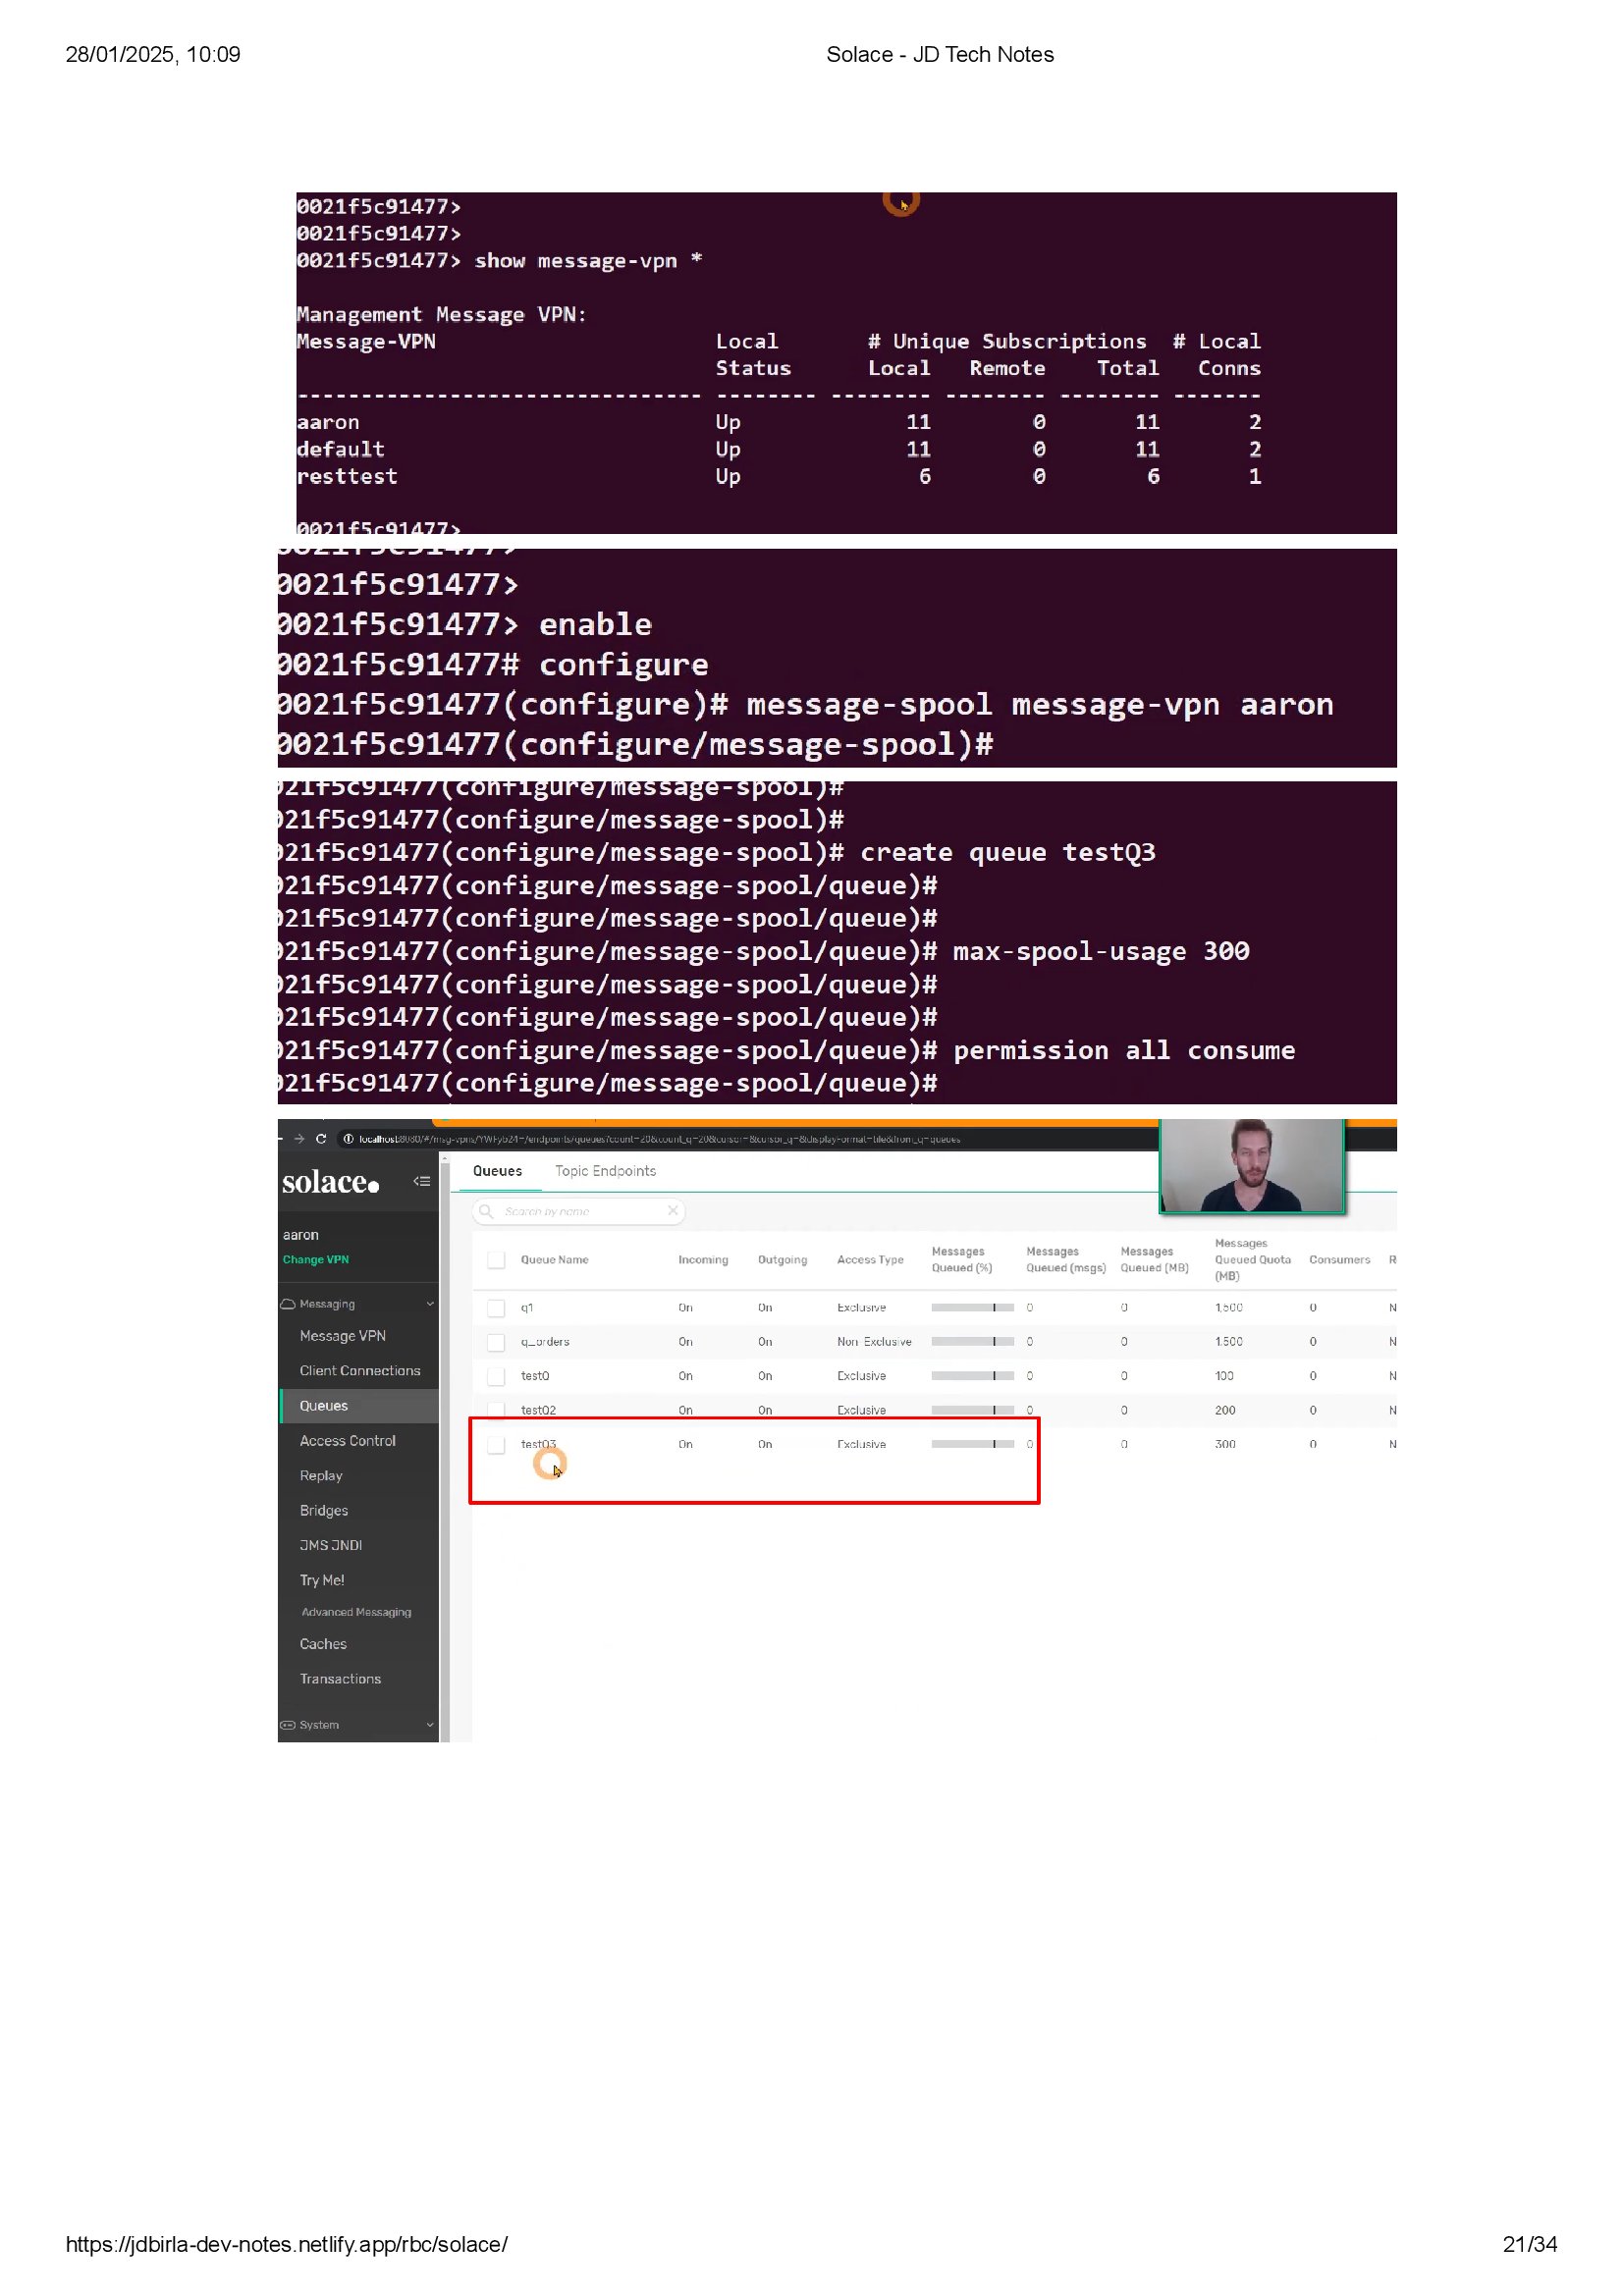Click the site info icon in address bar
Viewport: 1623px width, 2296px height.
[x=348, y=1138]
